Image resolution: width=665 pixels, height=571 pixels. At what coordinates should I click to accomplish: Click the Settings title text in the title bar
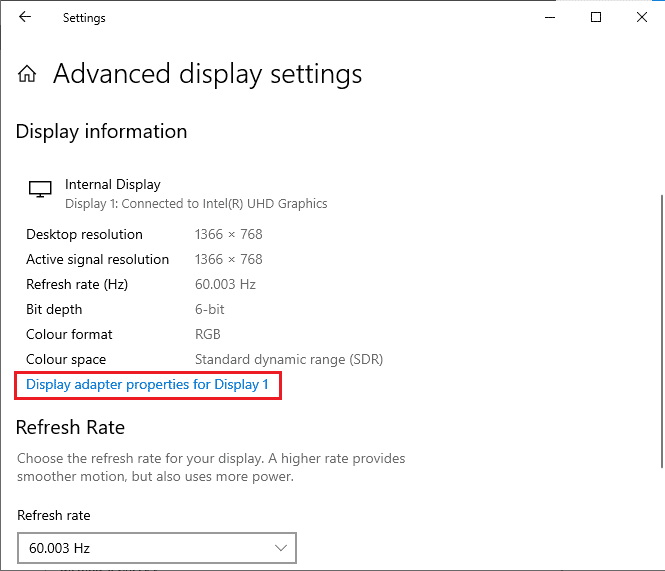click(84, 18)
